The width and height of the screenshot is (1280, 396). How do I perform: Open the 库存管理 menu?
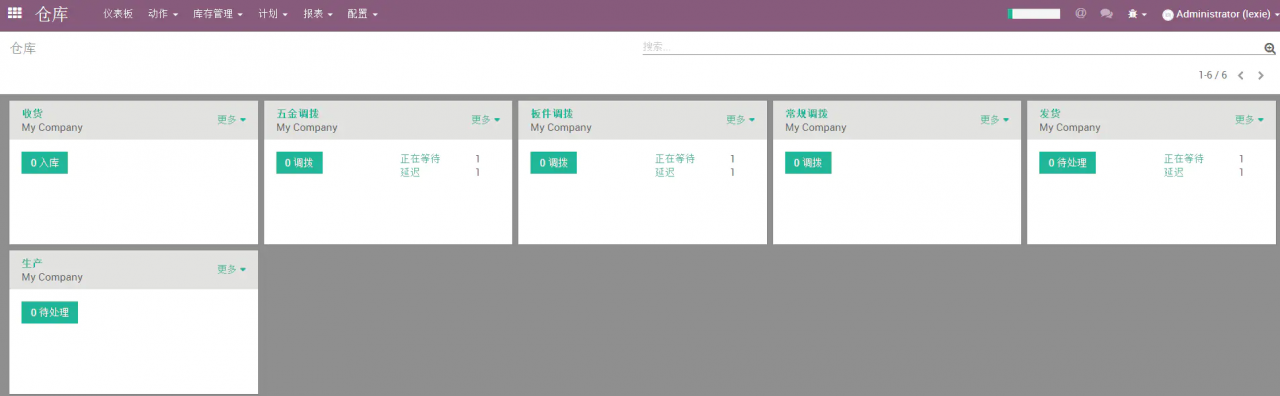click(217, 14)
